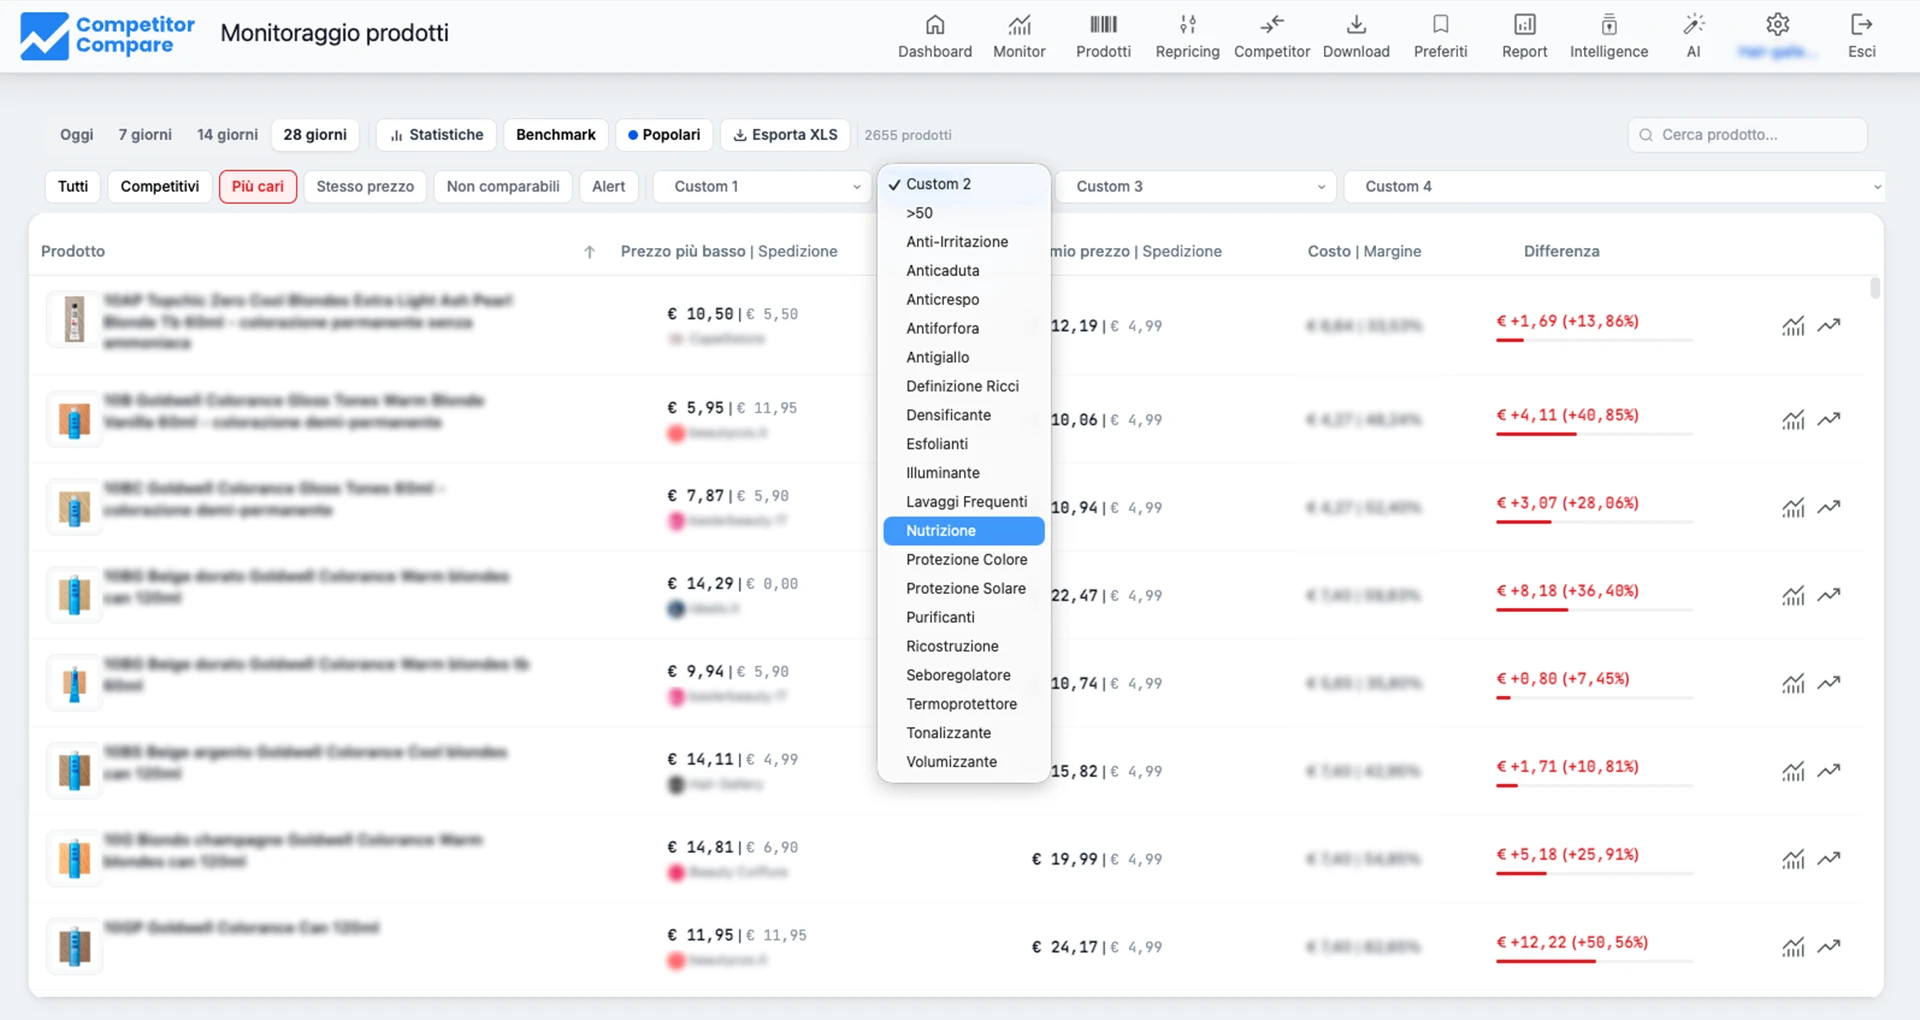The width and height of the screenshot is (1920, 1020).
Task: Select the 7 giorni time range
Action: 145,135
